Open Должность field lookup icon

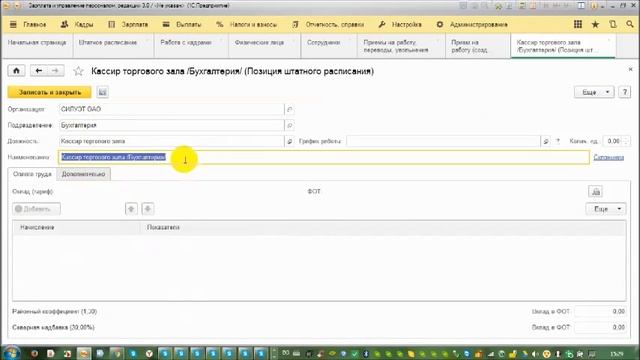click(289, 141)
